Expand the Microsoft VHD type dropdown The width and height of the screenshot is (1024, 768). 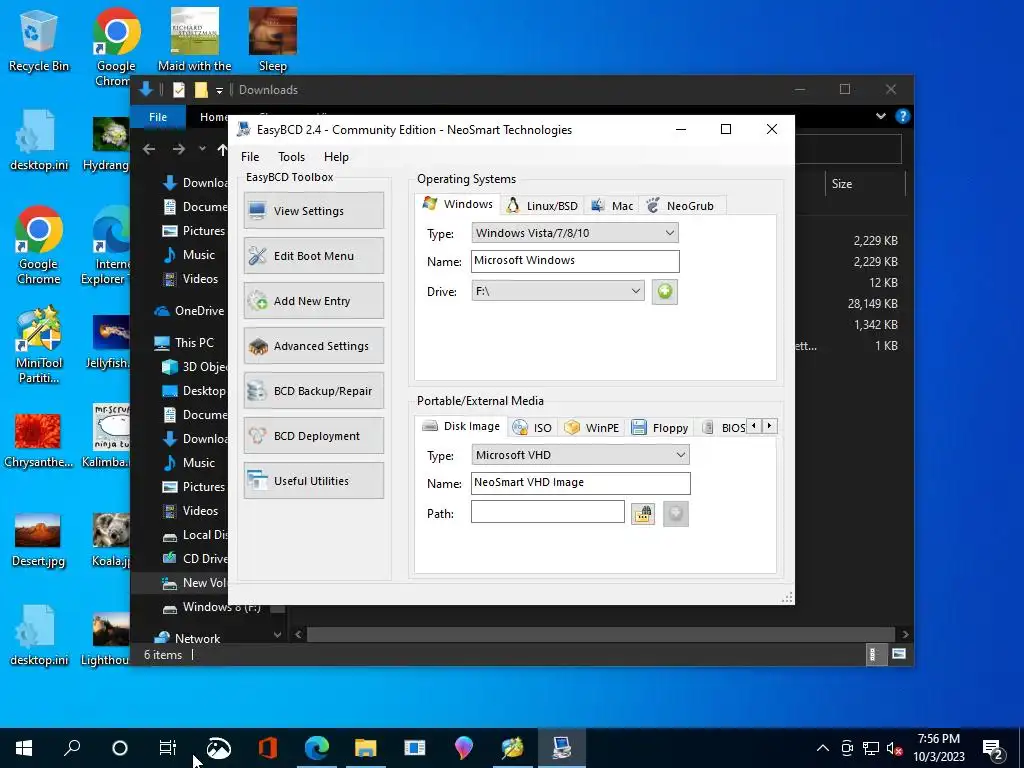coord(580,455)
